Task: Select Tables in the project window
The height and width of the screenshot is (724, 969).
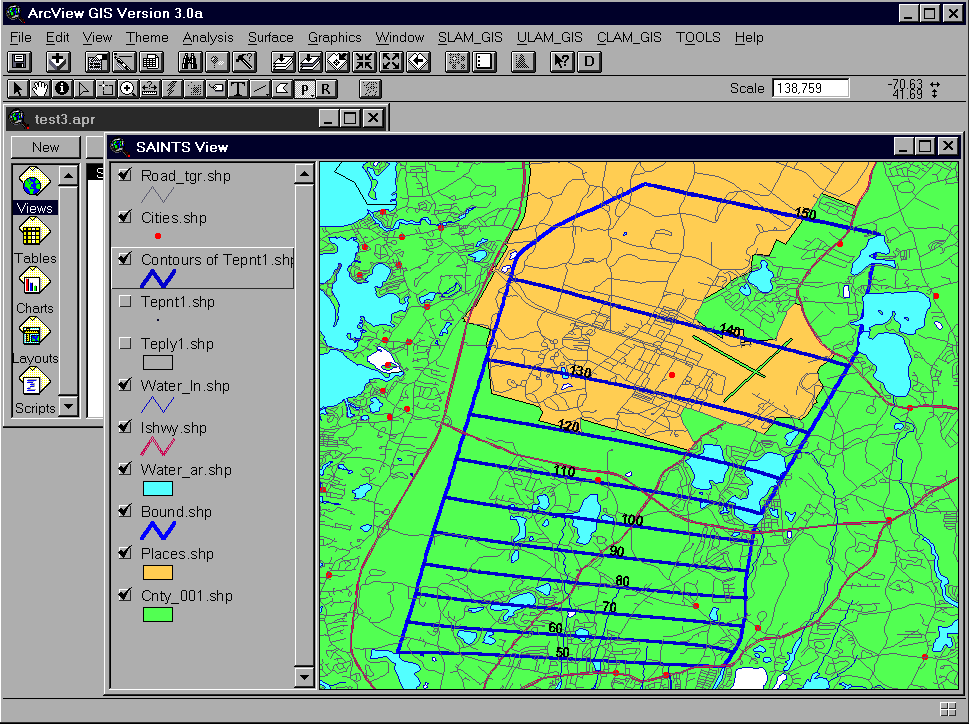Action: pos(35,242)
